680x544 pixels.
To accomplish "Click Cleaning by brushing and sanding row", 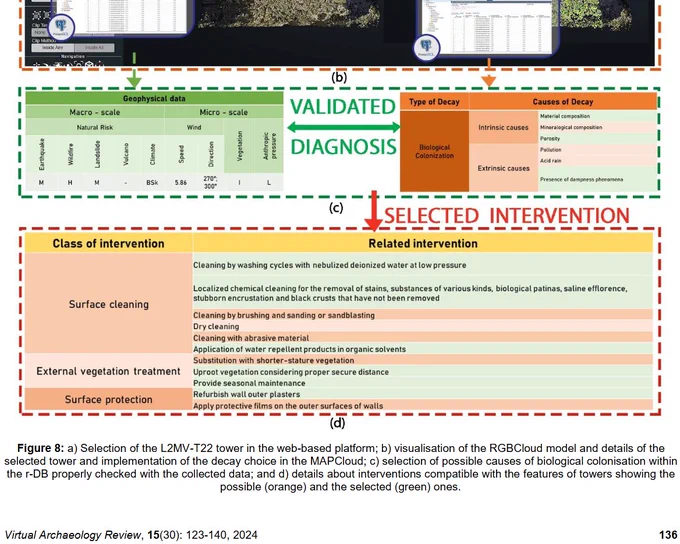I will [x=423, y=315].
